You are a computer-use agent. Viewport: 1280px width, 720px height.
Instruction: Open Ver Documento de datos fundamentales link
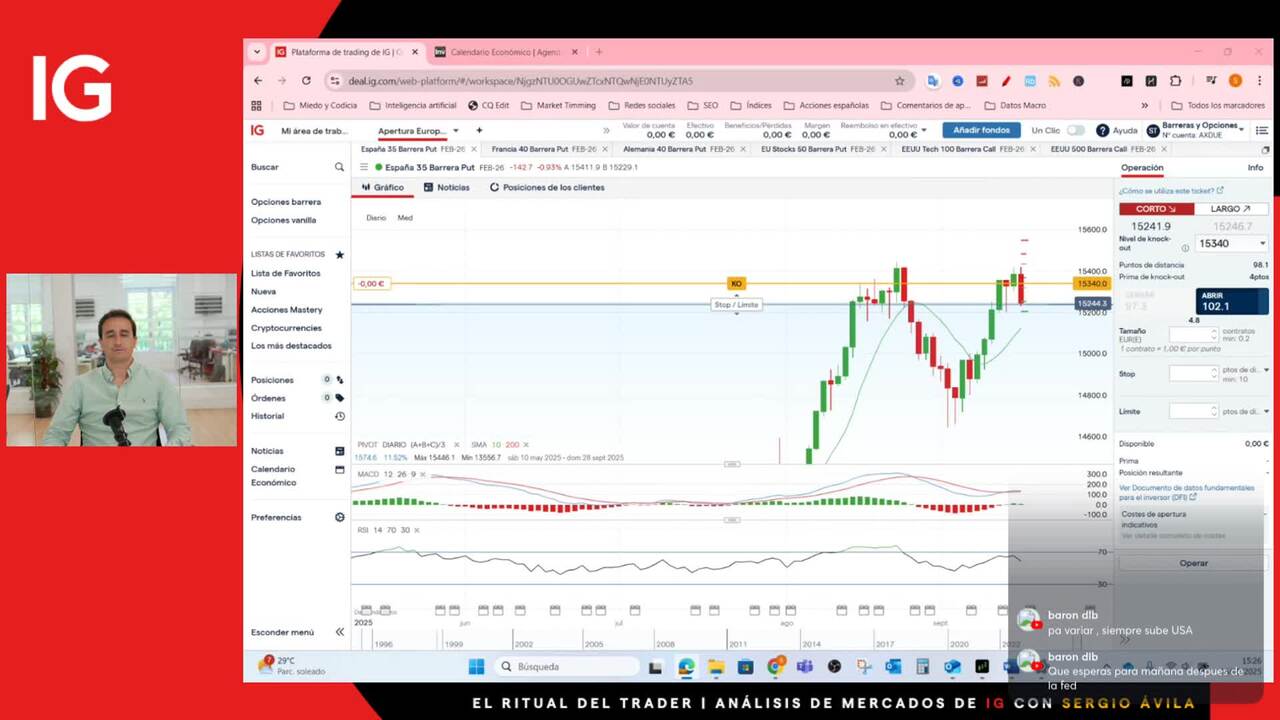pos(1187,492)
